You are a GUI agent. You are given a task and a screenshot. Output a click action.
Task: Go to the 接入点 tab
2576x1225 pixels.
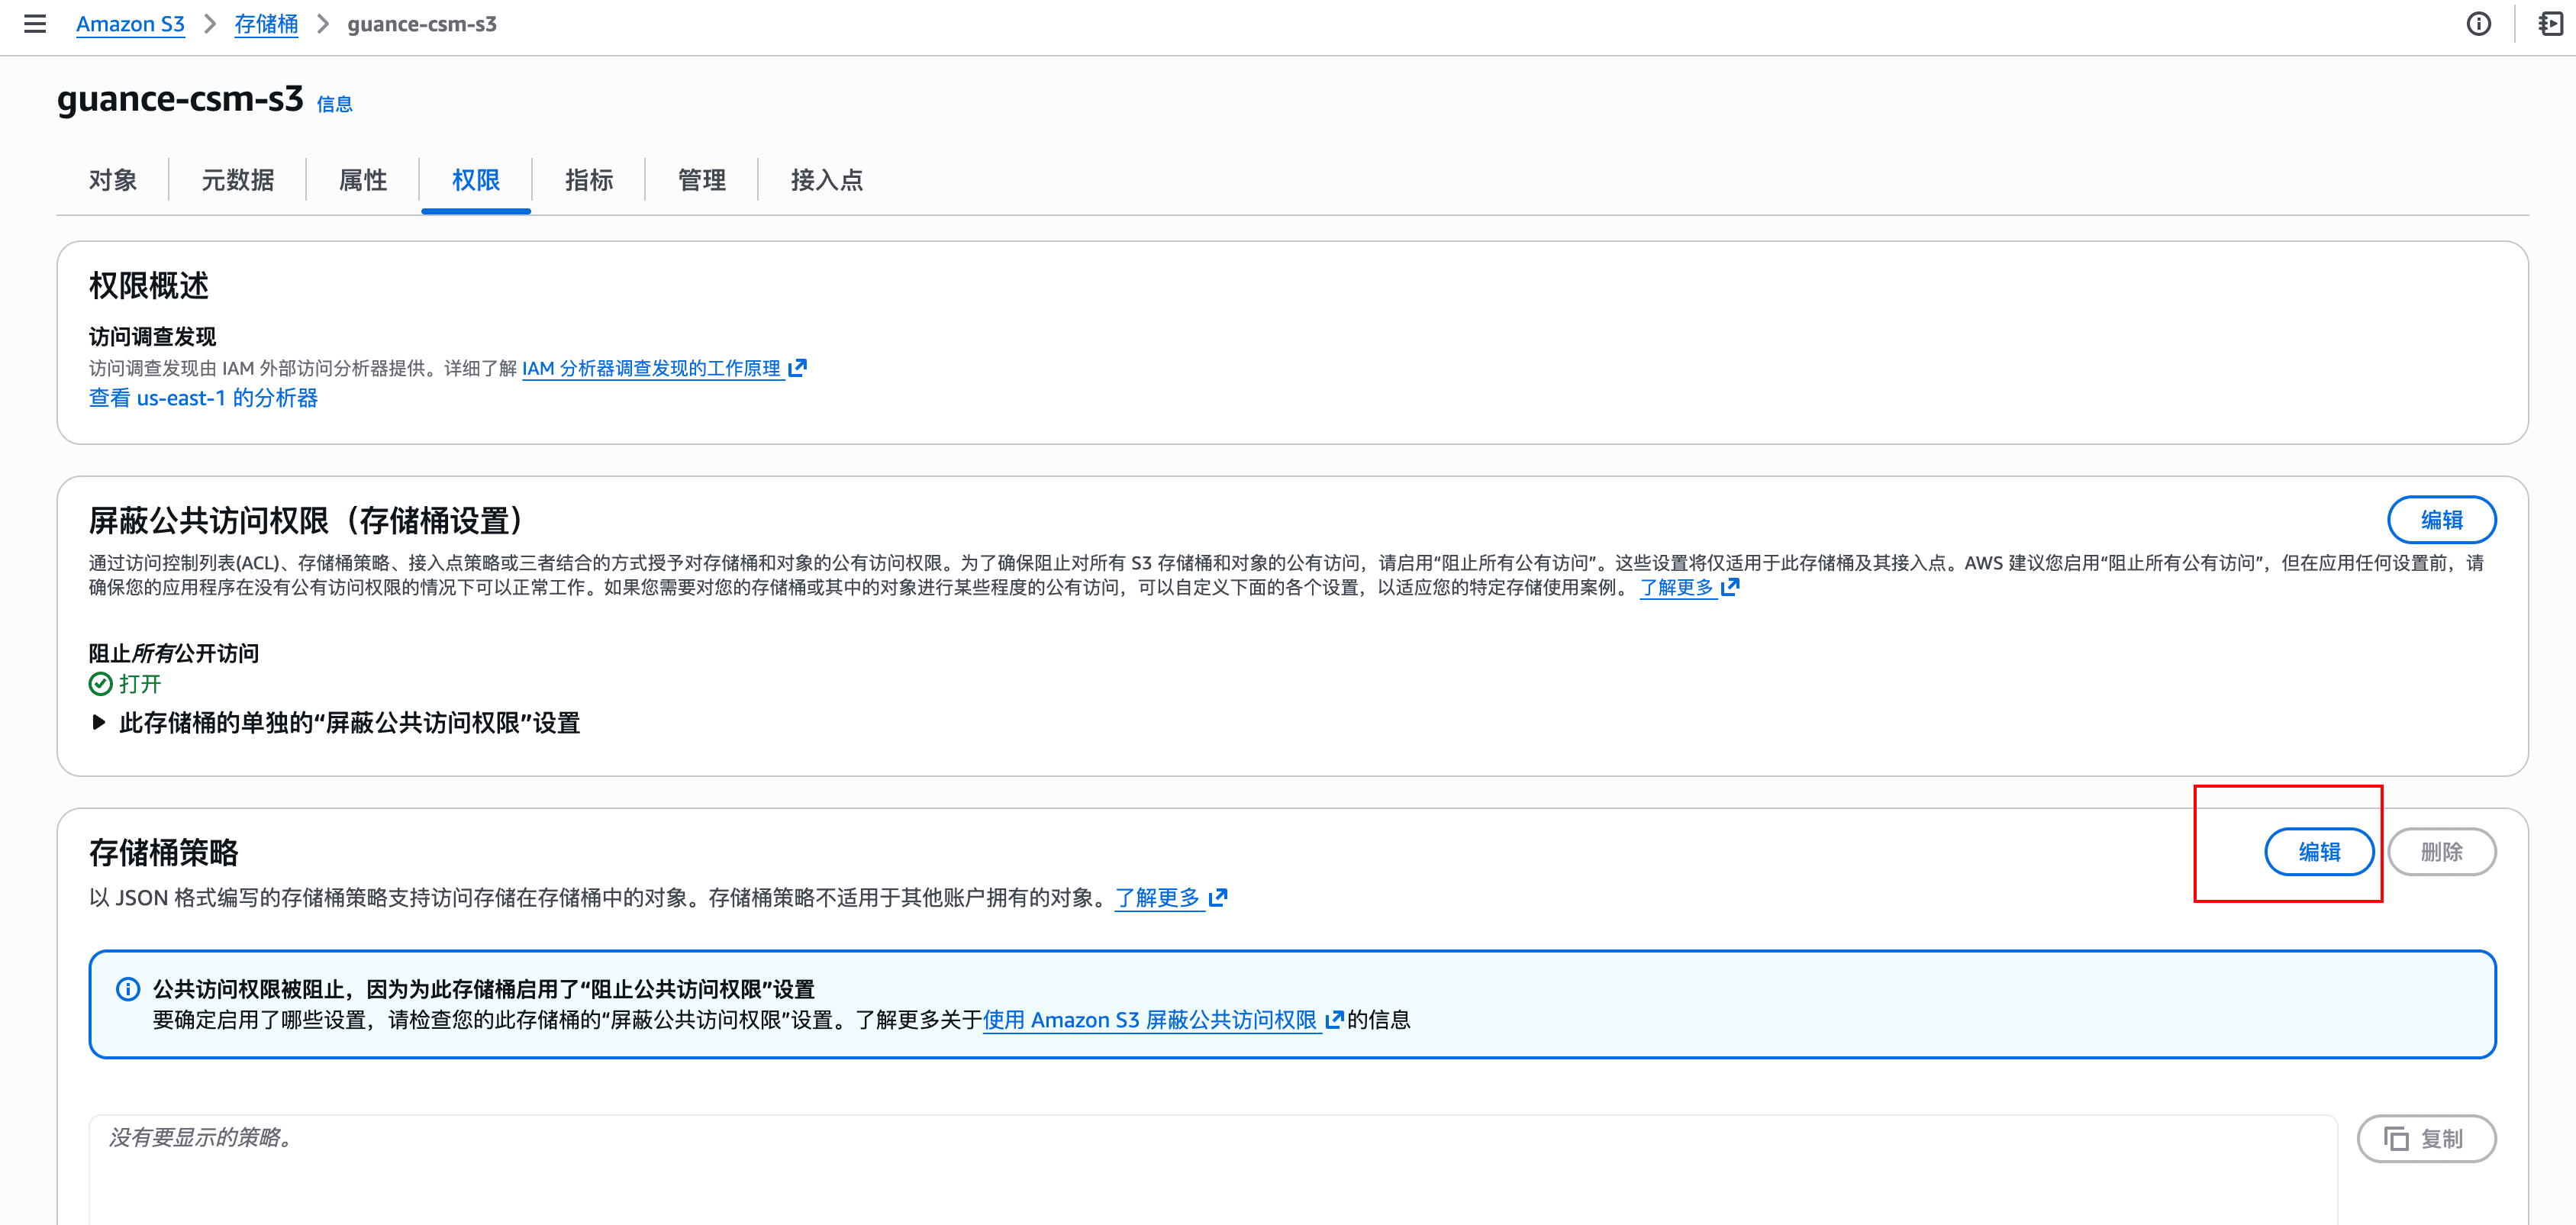point(826,180)
